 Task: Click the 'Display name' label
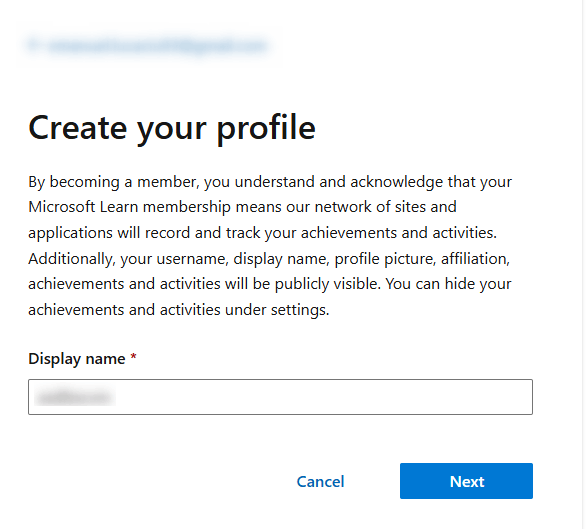coord(77,359)
